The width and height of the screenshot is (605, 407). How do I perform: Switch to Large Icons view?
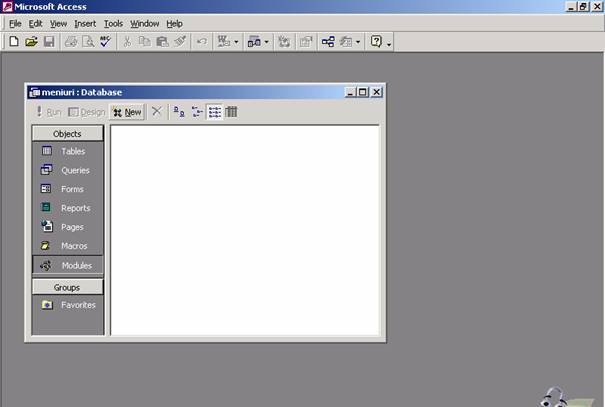179,112
